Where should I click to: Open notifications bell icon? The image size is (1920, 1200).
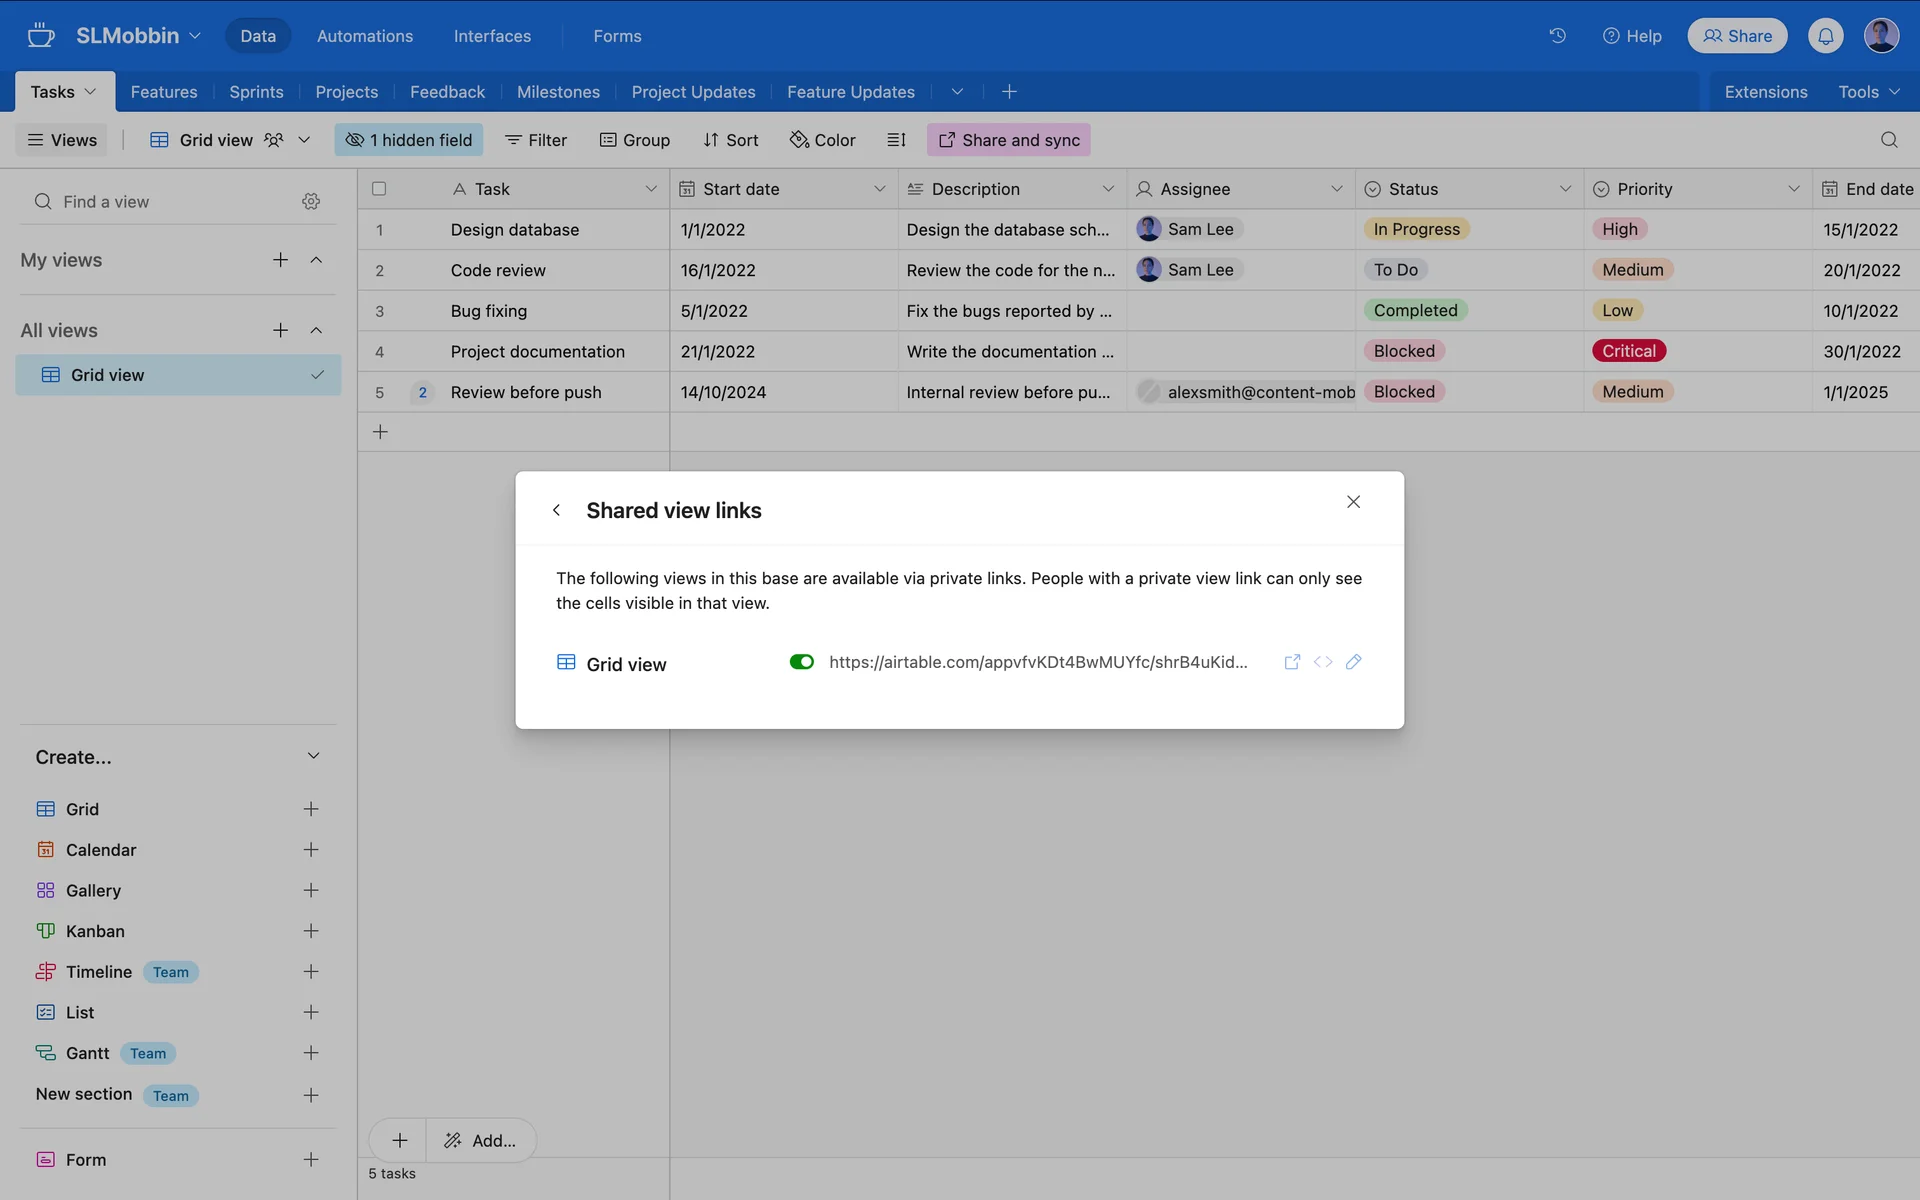(1825, 36)
